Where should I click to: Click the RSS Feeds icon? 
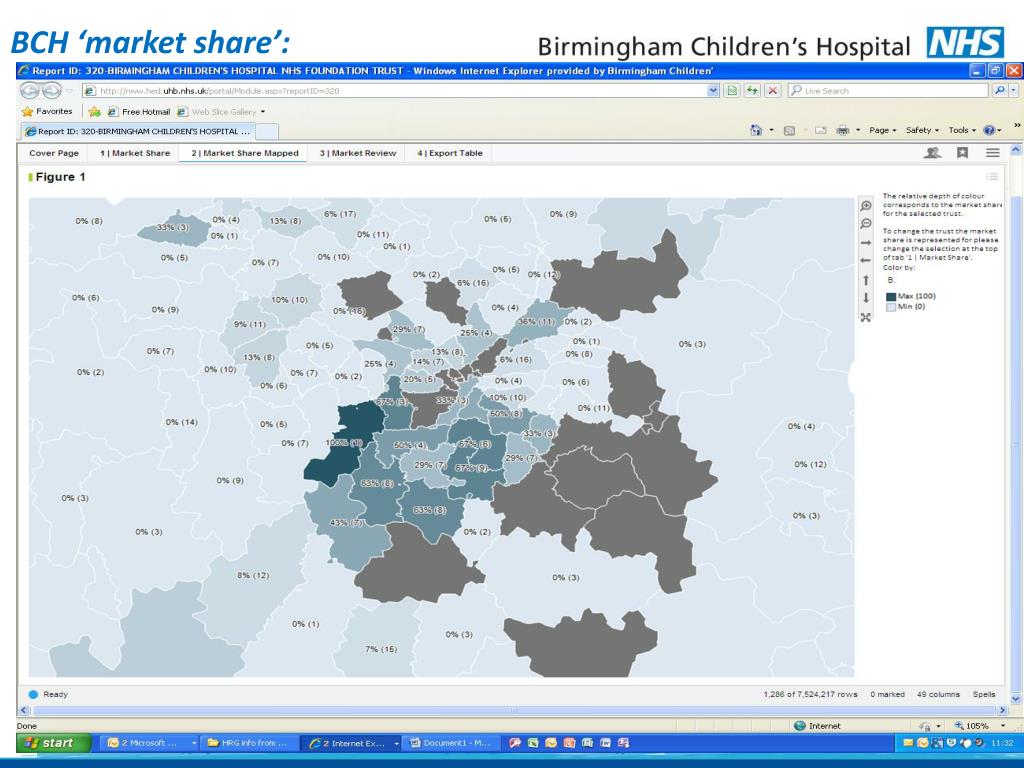(789, 131)
